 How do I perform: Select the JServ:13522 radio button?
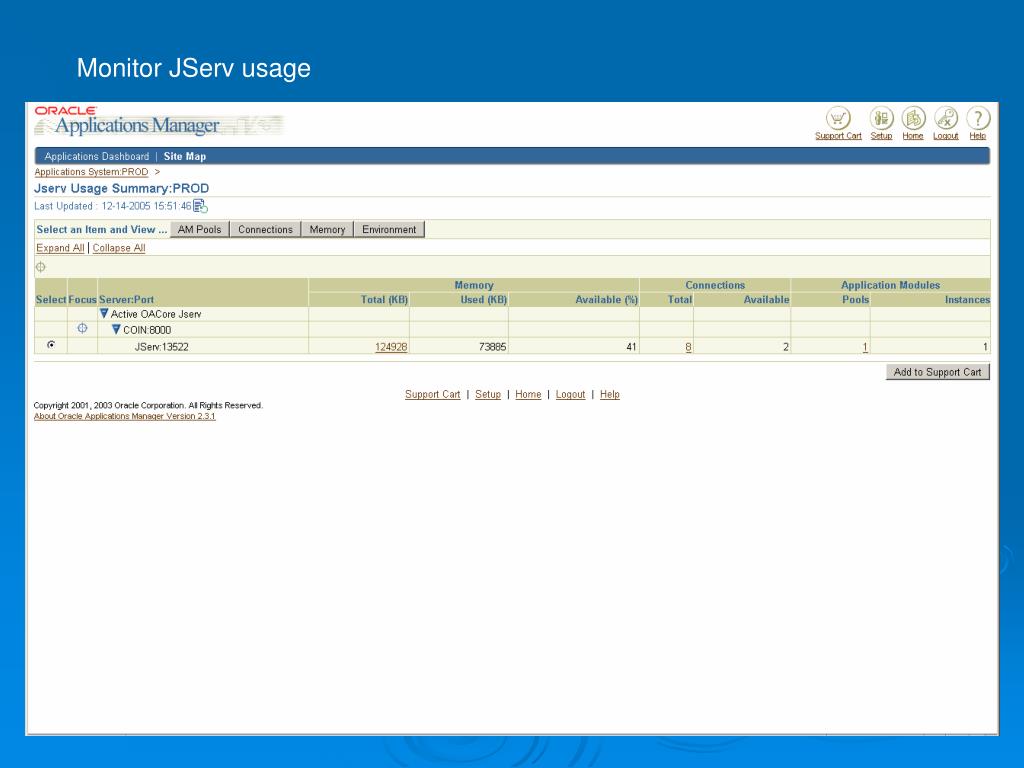click(x=51, y=345)
